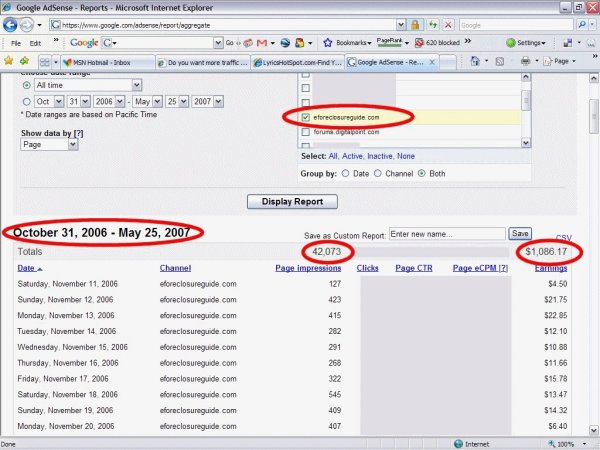Open the end year 2007 dropdown

[x=218, y=101]
